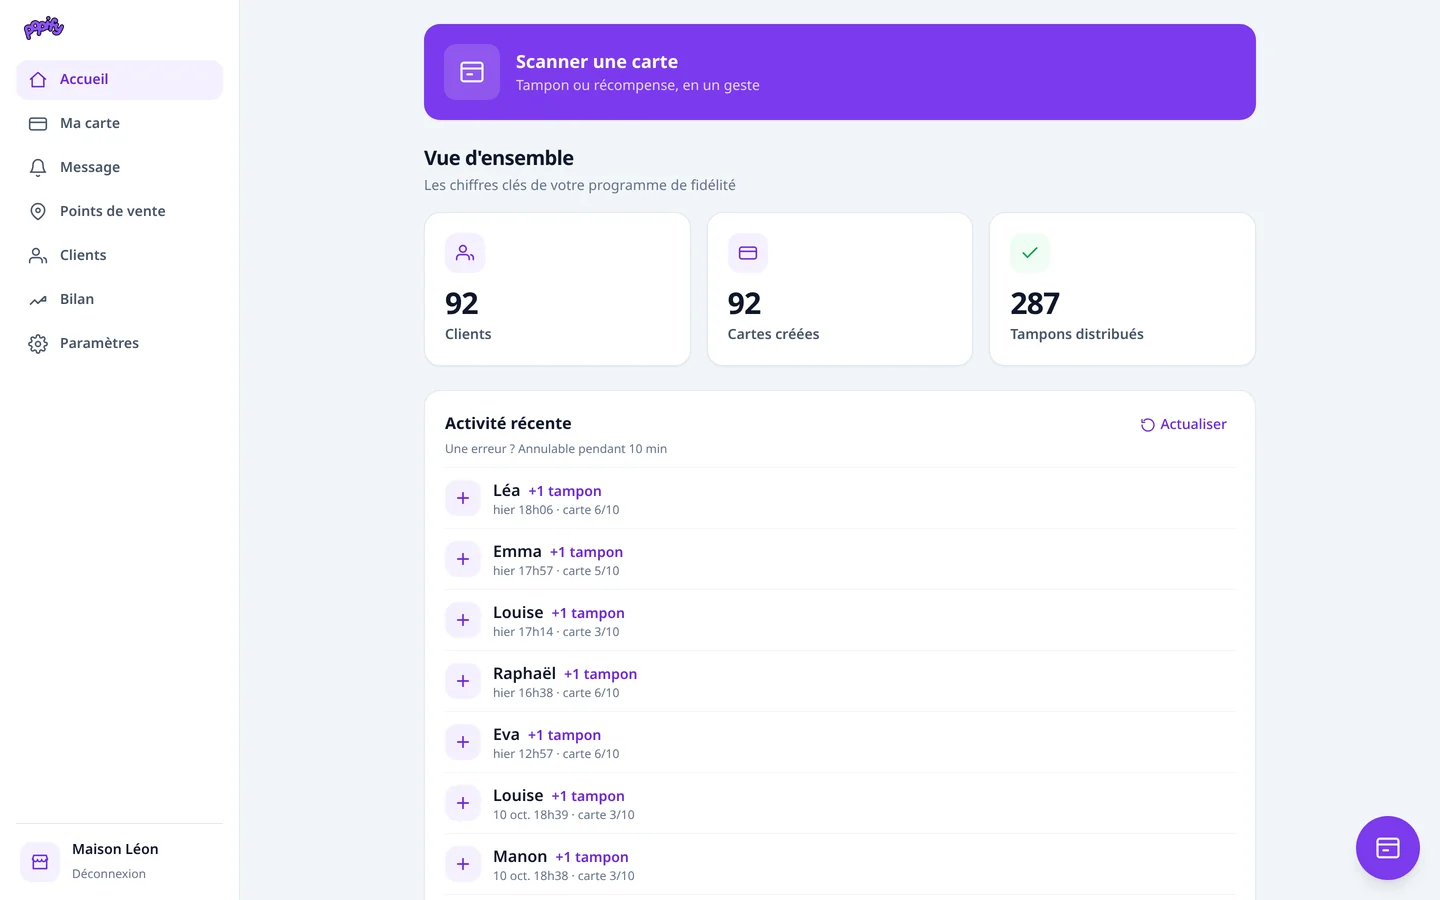Click Louise's entry at hier 17h14
Image resolution: width=1440 pixels, height=900 pixels.
[840, 620]
